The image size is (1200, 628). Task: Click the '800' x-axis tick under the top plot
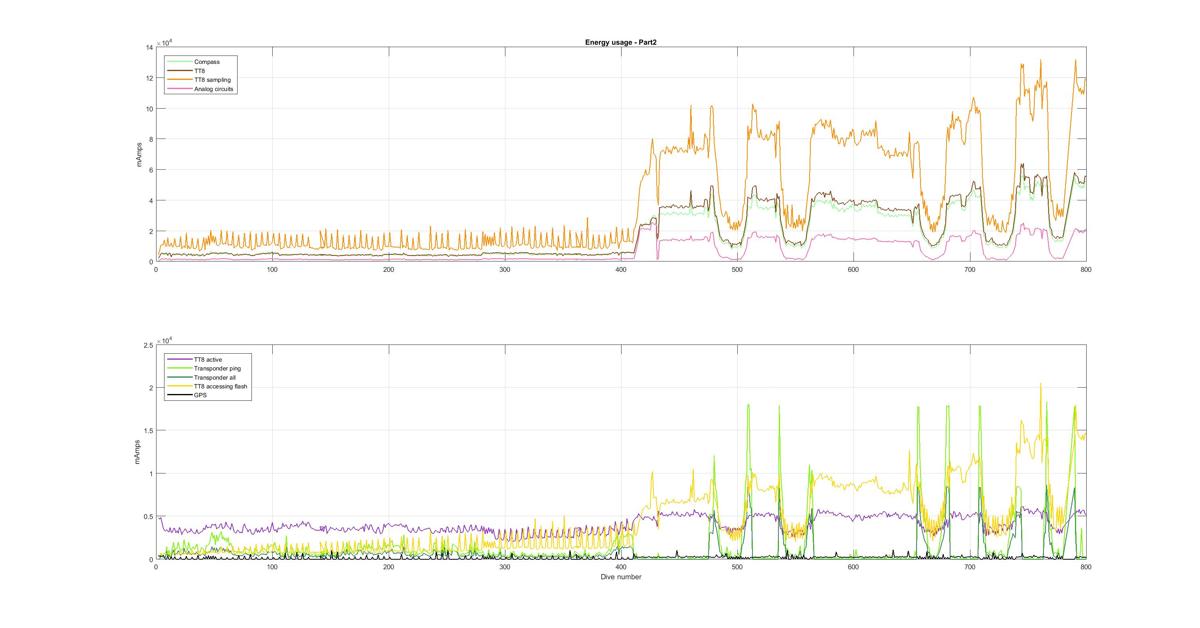pos(1086,270)
